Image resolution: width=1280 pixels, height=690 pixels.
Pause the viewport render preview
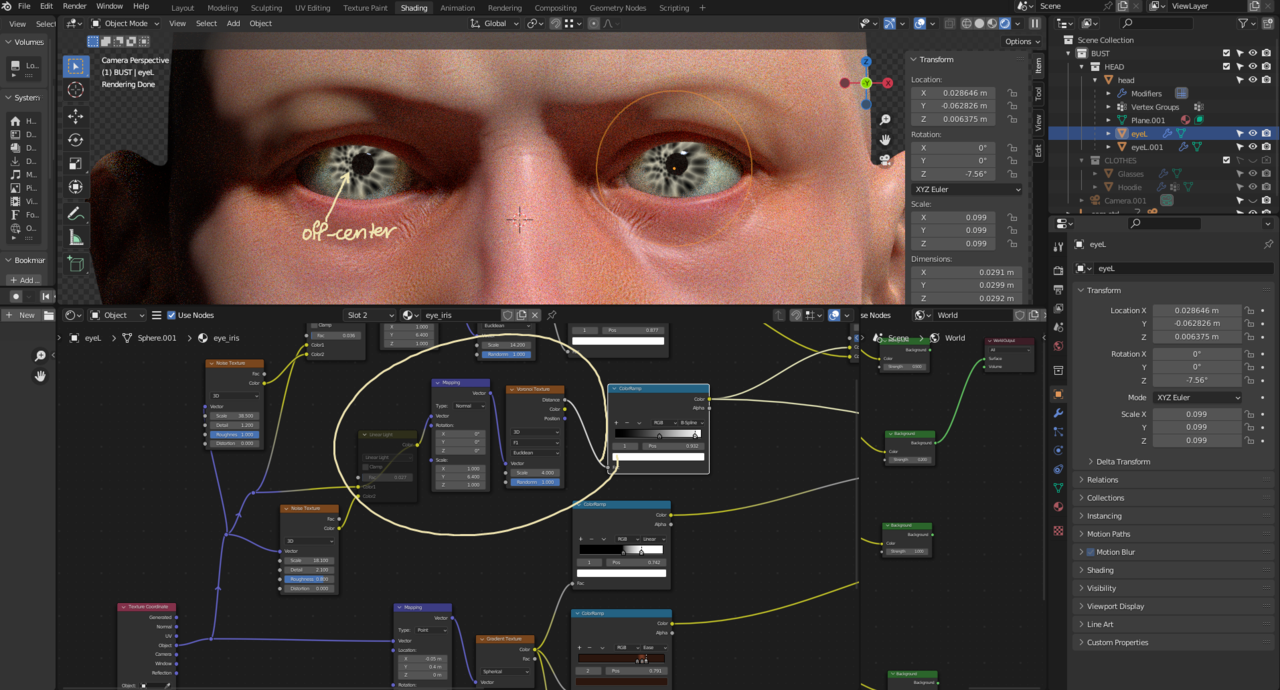(1034, 23)
